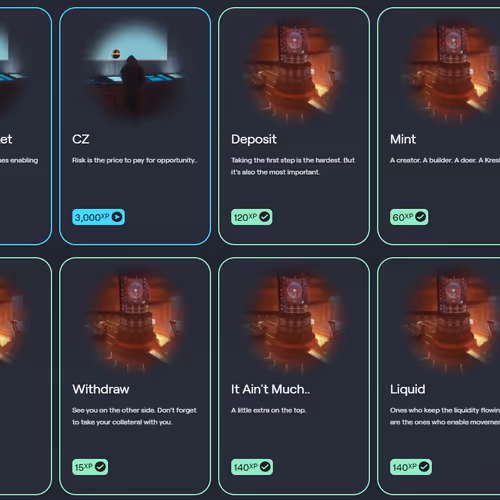Click the Mint card title
This screenshot has height=500, width=500.
(x=403, y=139)
